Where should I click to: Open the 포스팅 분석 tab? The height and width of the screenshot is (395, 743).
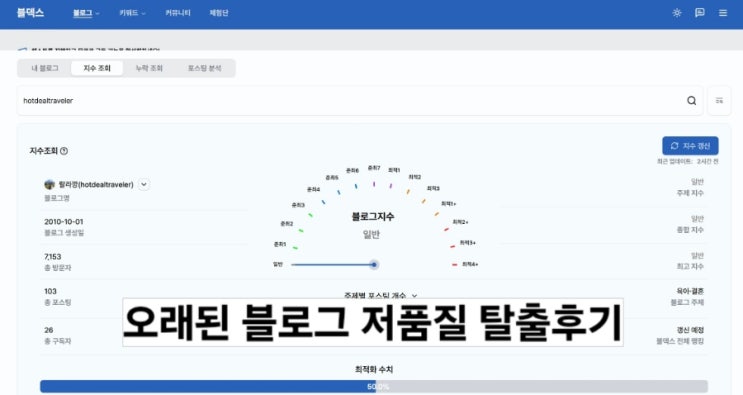tap(204, 68)
